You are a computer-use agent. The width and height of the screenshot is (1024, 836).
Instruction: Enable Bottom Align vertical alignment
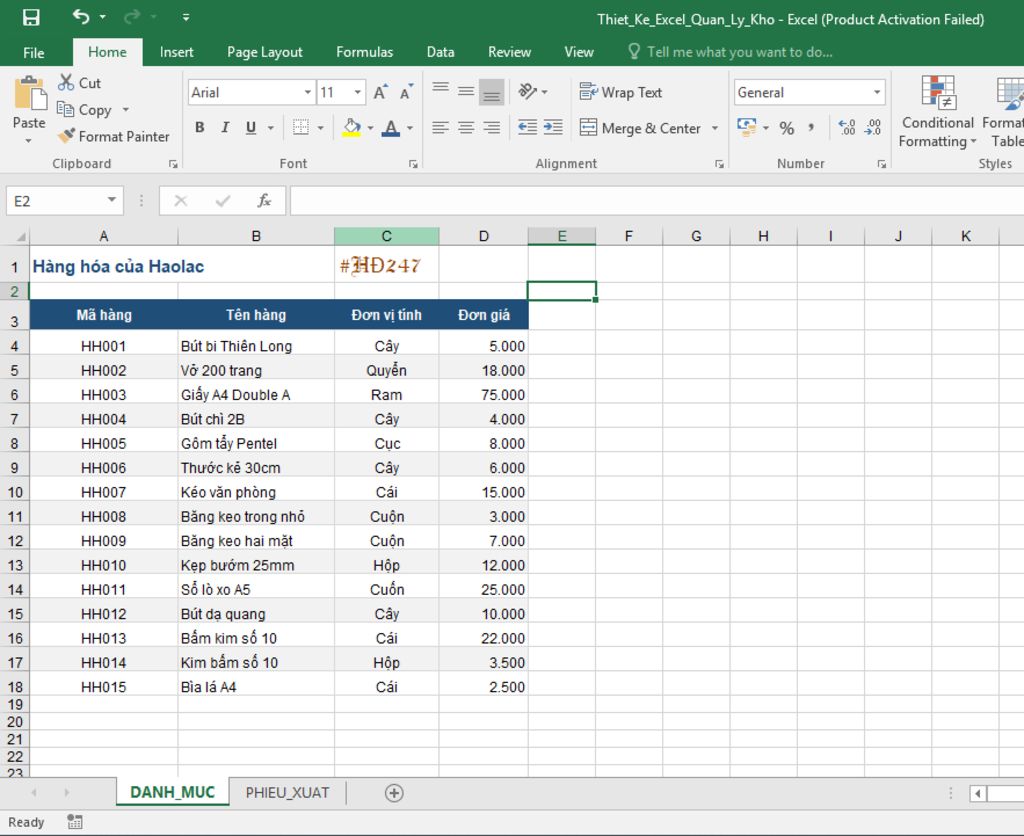tap(492, 92)
